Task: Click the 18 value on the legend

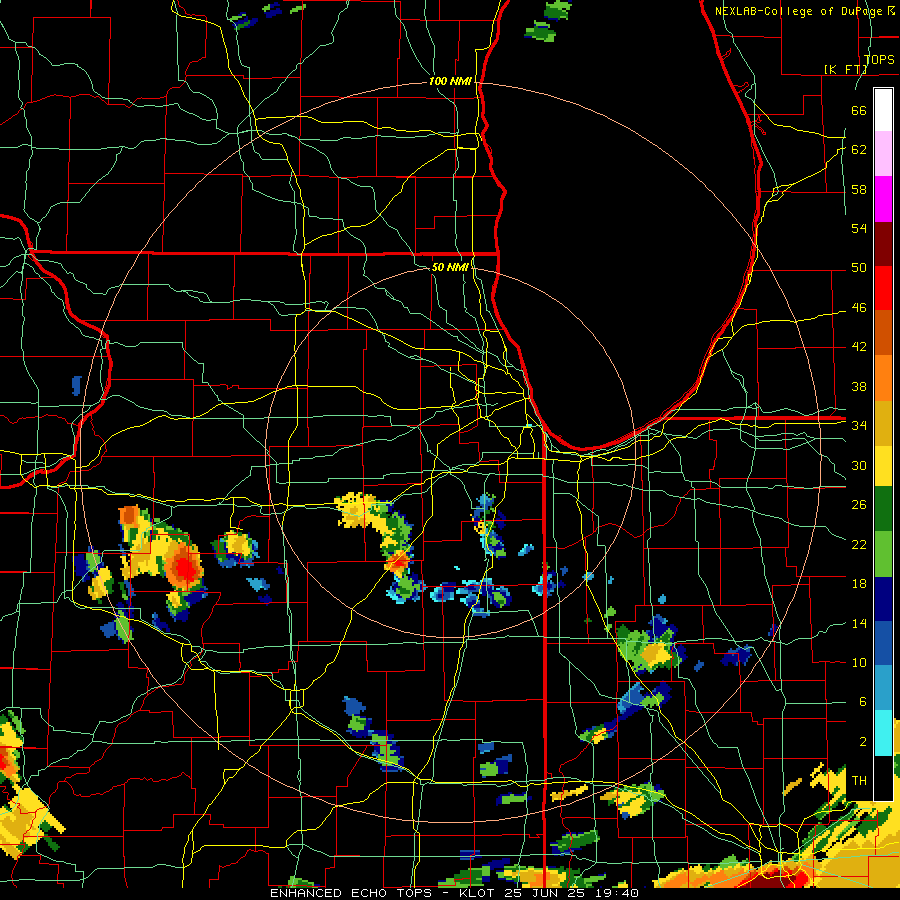Action: [x=859, y=584]
